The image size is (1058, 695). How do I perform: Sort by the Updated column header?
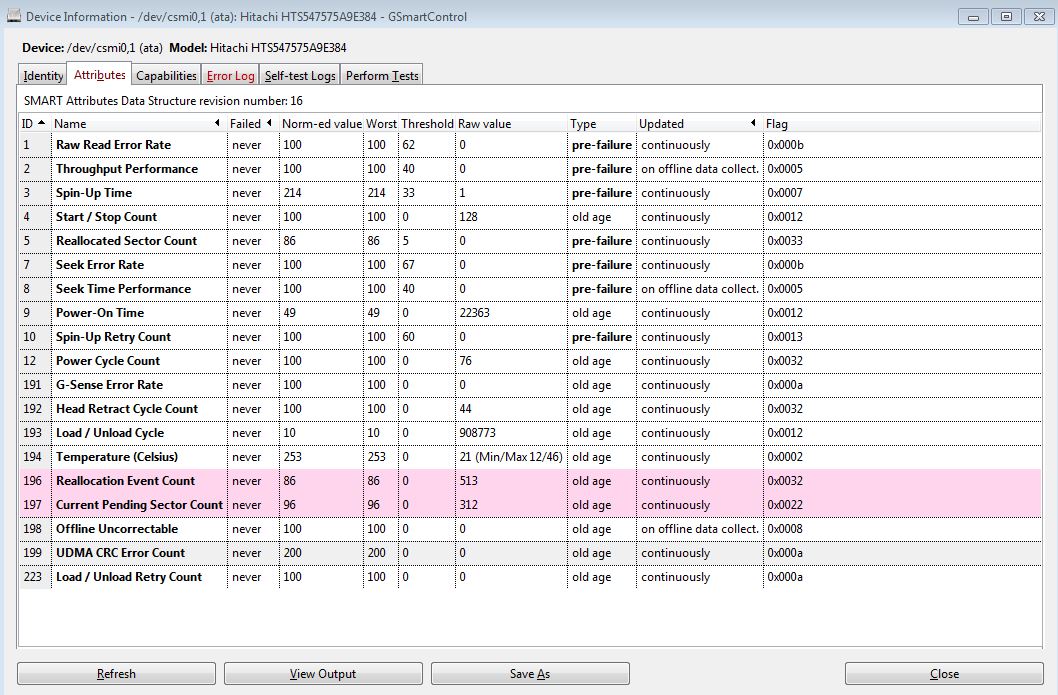click(699, 123)
